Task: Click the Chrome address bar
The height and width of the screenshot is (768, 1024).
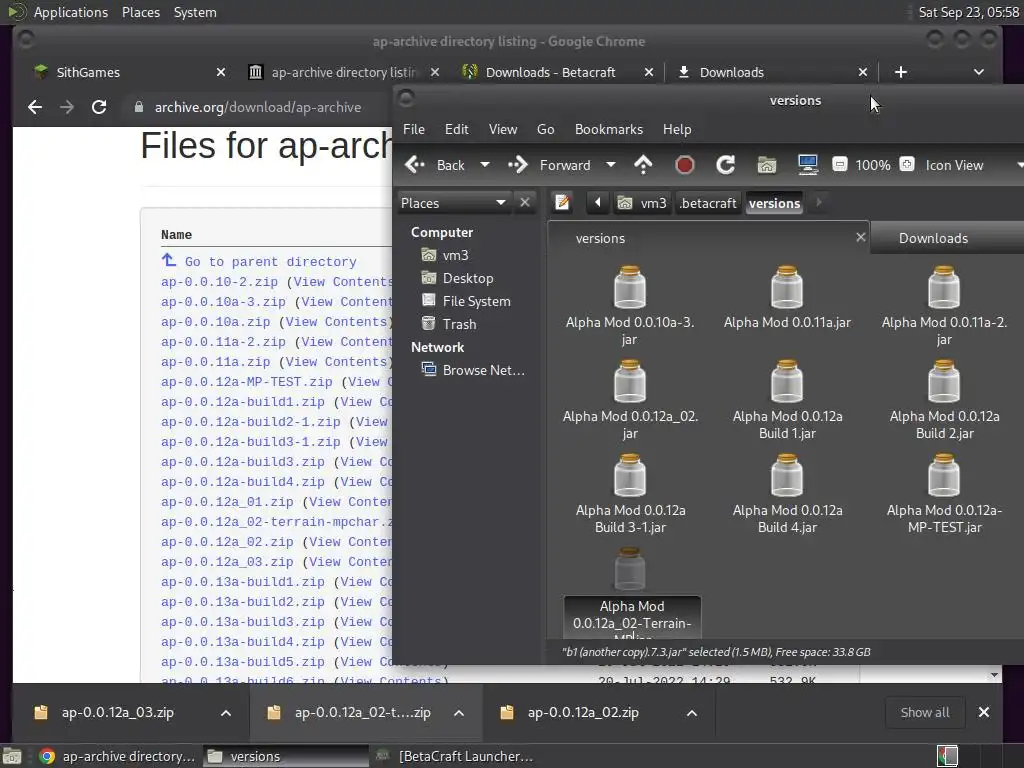Action: [258, 107]
